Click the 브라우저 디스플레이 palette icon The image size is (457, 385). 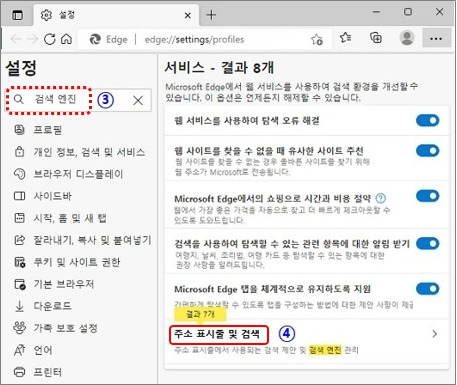[20, 174]
